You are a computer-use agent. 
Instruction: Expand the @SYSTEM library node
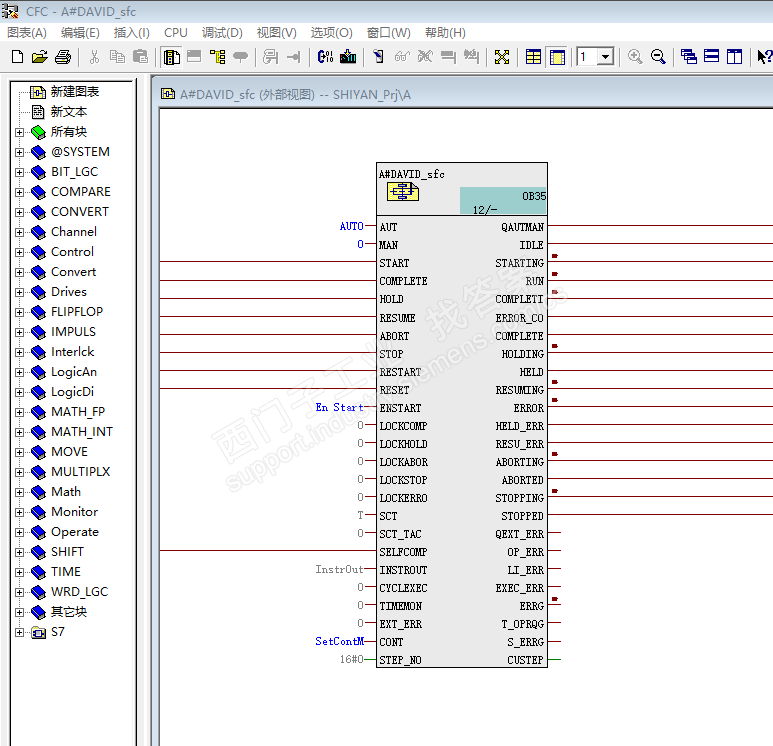pos(20,152)
